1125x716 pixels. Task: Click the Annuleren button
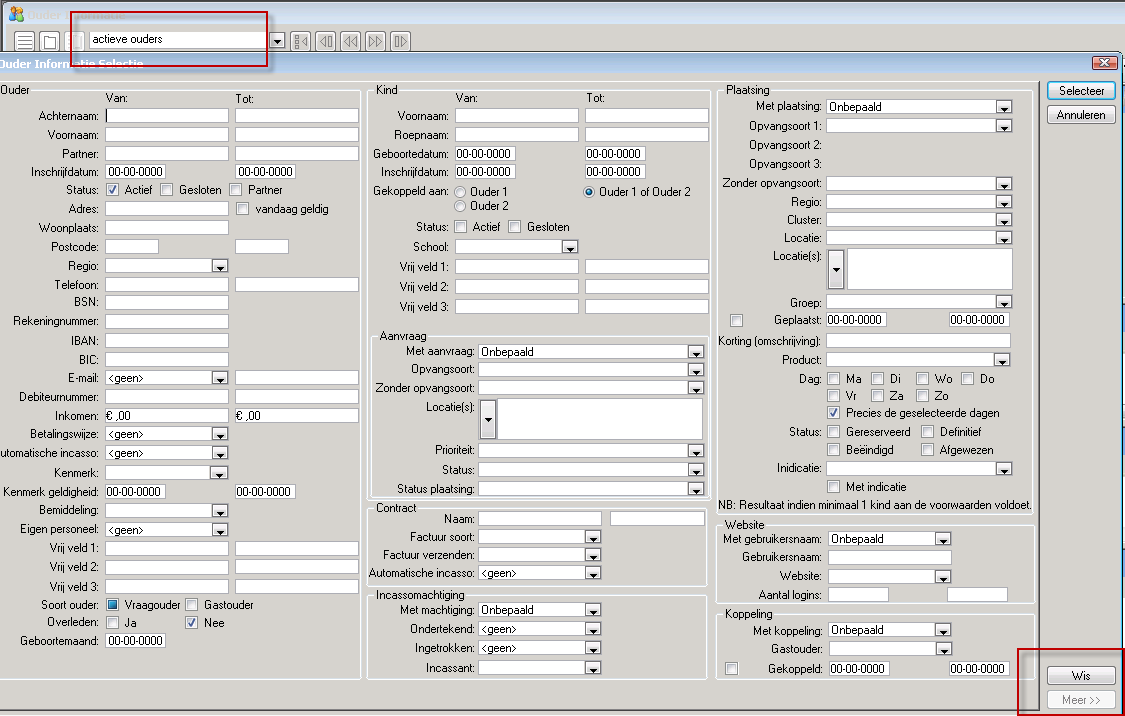(x=1080, y=115)
